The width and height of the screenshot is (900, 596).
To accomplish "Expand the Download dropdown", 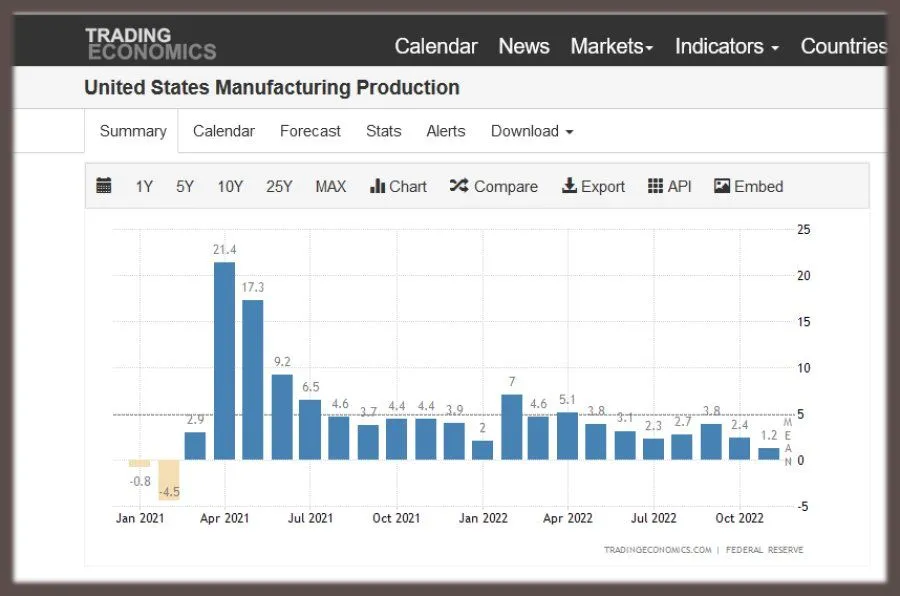I will click(x=532, y=131).
